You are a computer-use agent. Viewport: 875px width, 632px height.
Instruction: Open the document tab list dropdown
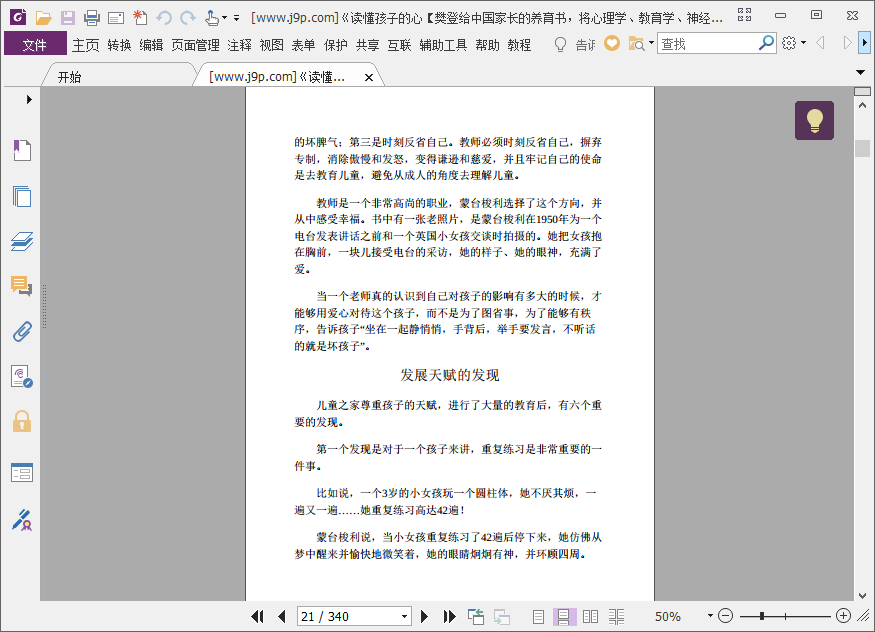click(x=860, y=73)
